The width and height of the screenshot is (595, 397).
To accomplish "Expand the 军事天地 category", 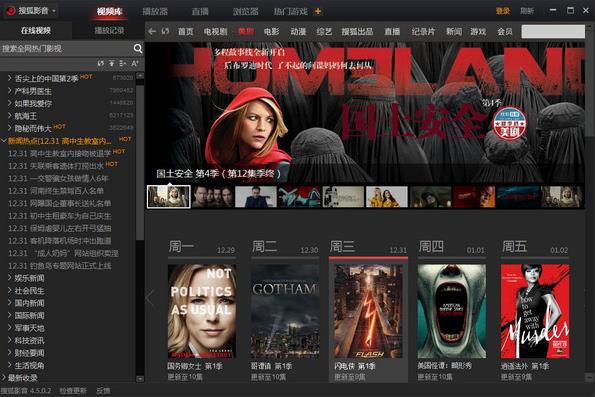I will tap(9, 328).
